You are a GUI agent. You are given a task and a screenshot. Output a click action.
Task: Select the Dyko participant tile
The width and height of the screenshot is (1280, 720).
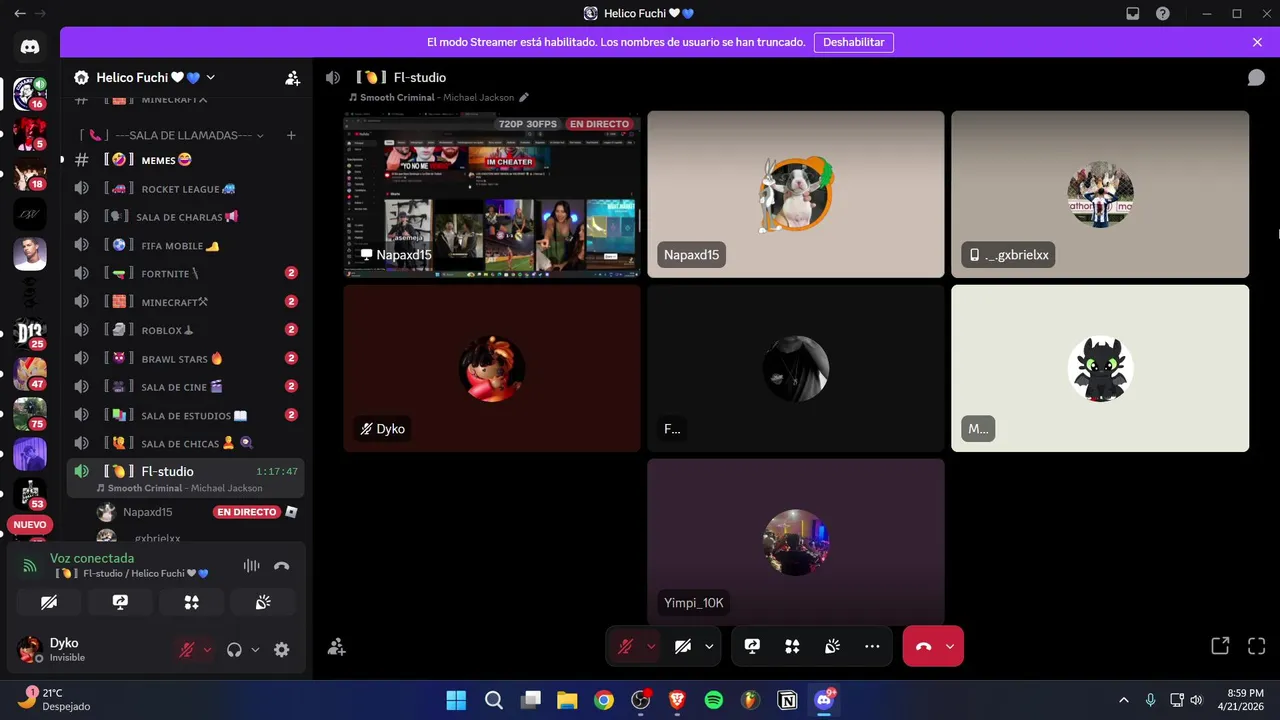[x=492, y=368]
